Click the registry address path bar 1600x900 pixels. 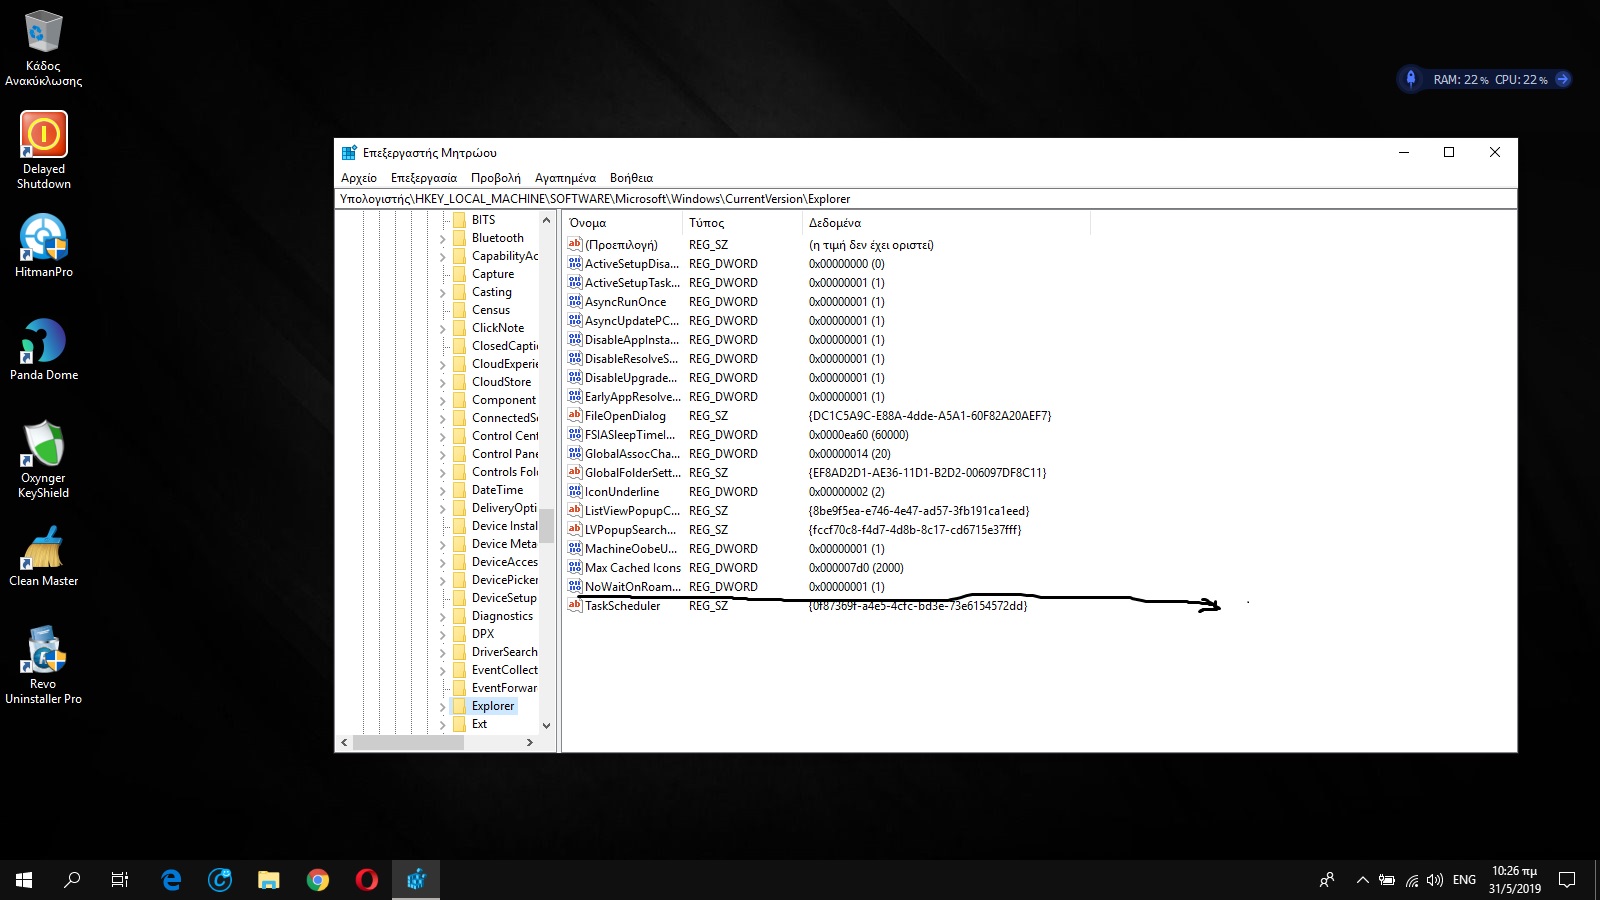point(926,199)
